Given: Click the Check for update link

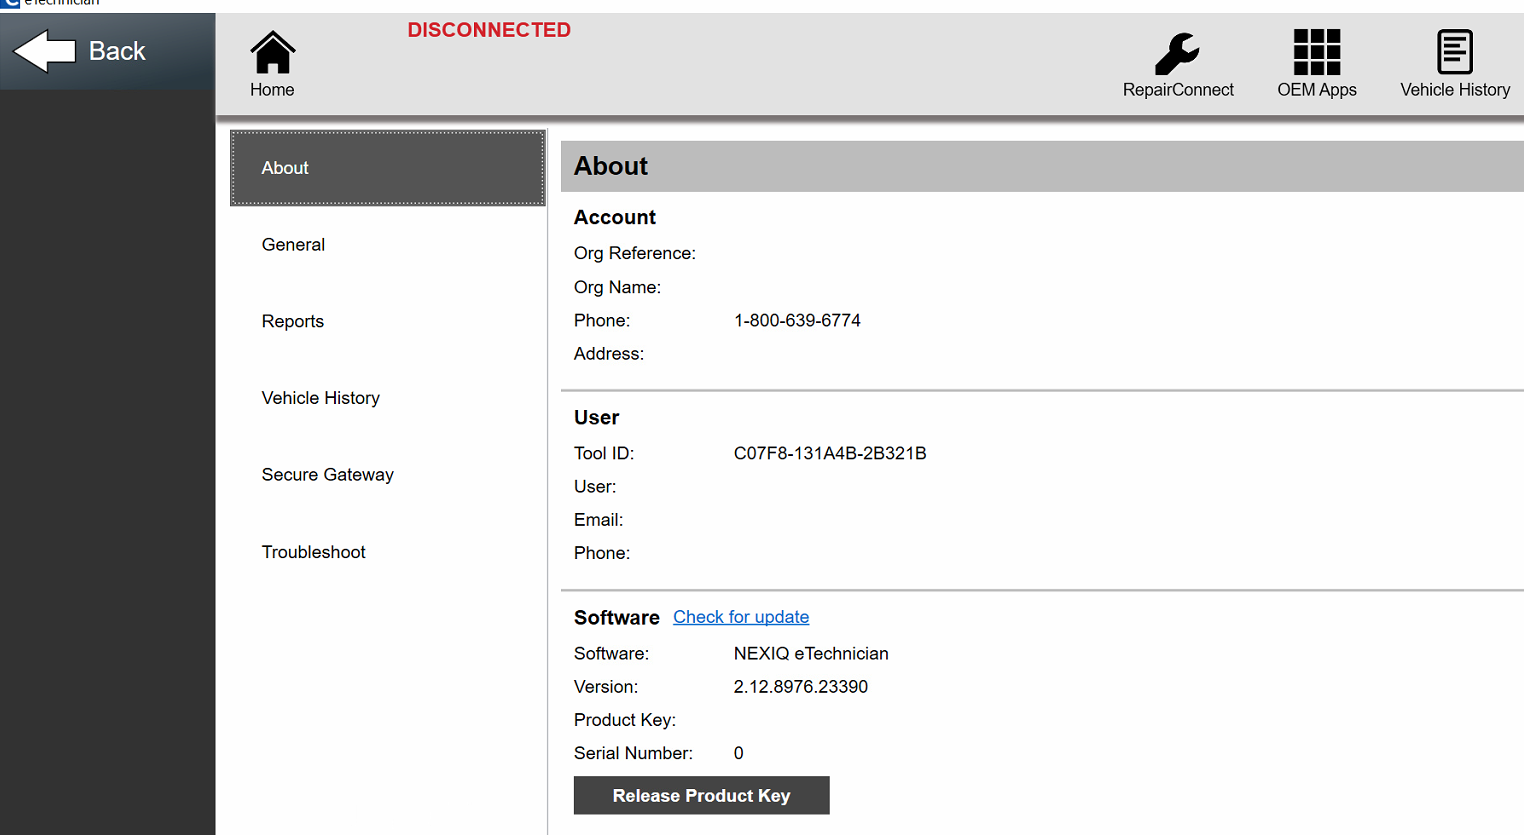Looking at the screenshot, I should click(x=741, y=617).
